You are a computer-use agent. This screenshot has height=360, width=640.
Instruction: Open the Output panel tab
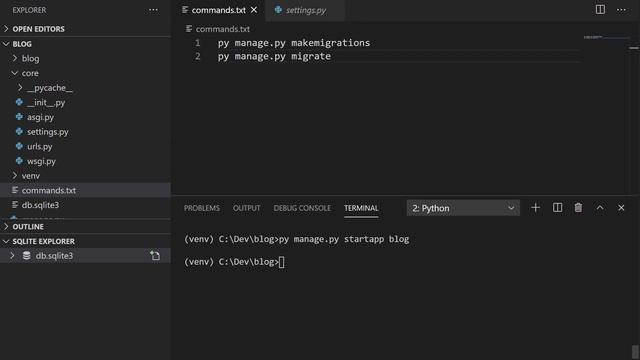click(x=247, y=208)
